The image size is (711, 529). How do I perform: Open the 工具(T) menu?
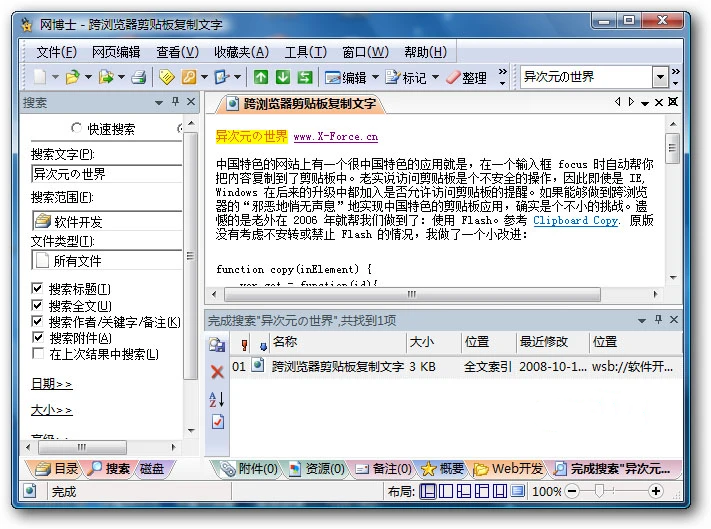pyautogui.click(x=306, y=52)
